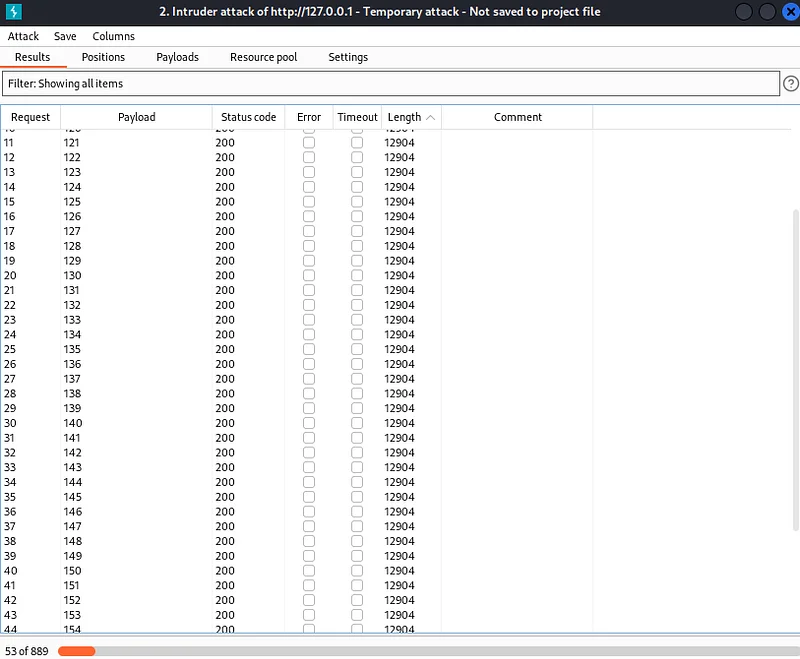Open the Attack menu

pyautogui.click(x=23, y=36)
